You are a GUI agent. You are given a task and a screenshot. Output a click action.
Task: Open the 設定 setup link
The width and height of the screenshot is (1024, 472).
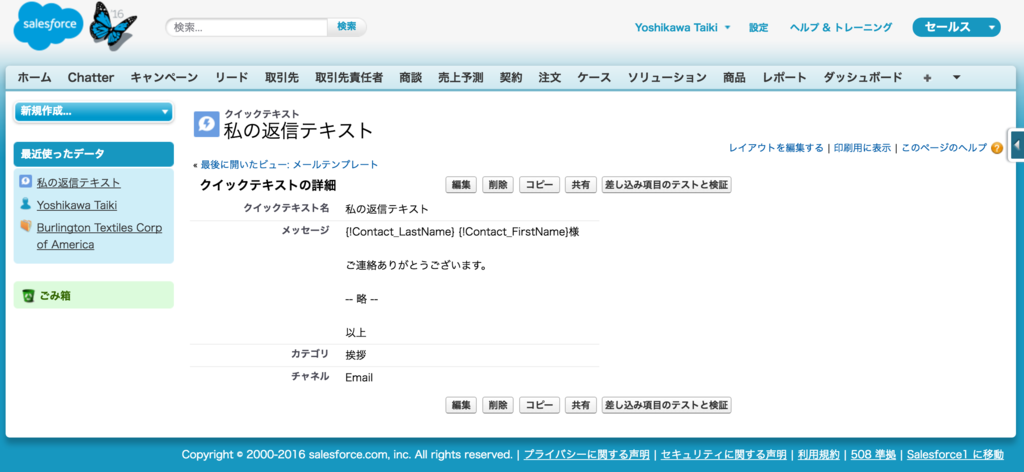point(758,27)
